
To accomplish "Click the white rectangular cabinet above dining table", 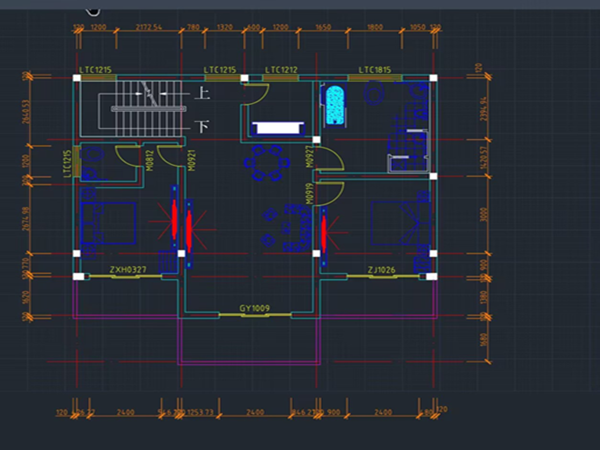I will tap(277, 128).
